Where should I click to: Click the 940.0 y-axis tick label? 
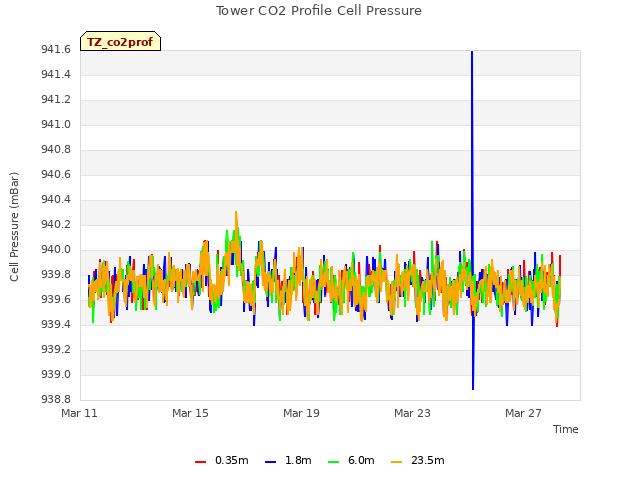click(x=56, y=249)
